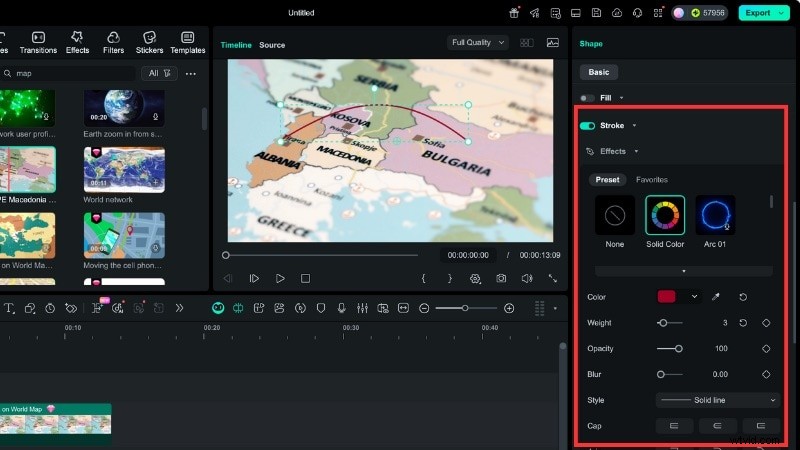Image resolution: width=800 pixels, height=450 pixels.
Task: Add keyframe for Blur
Action: (766, 374)
